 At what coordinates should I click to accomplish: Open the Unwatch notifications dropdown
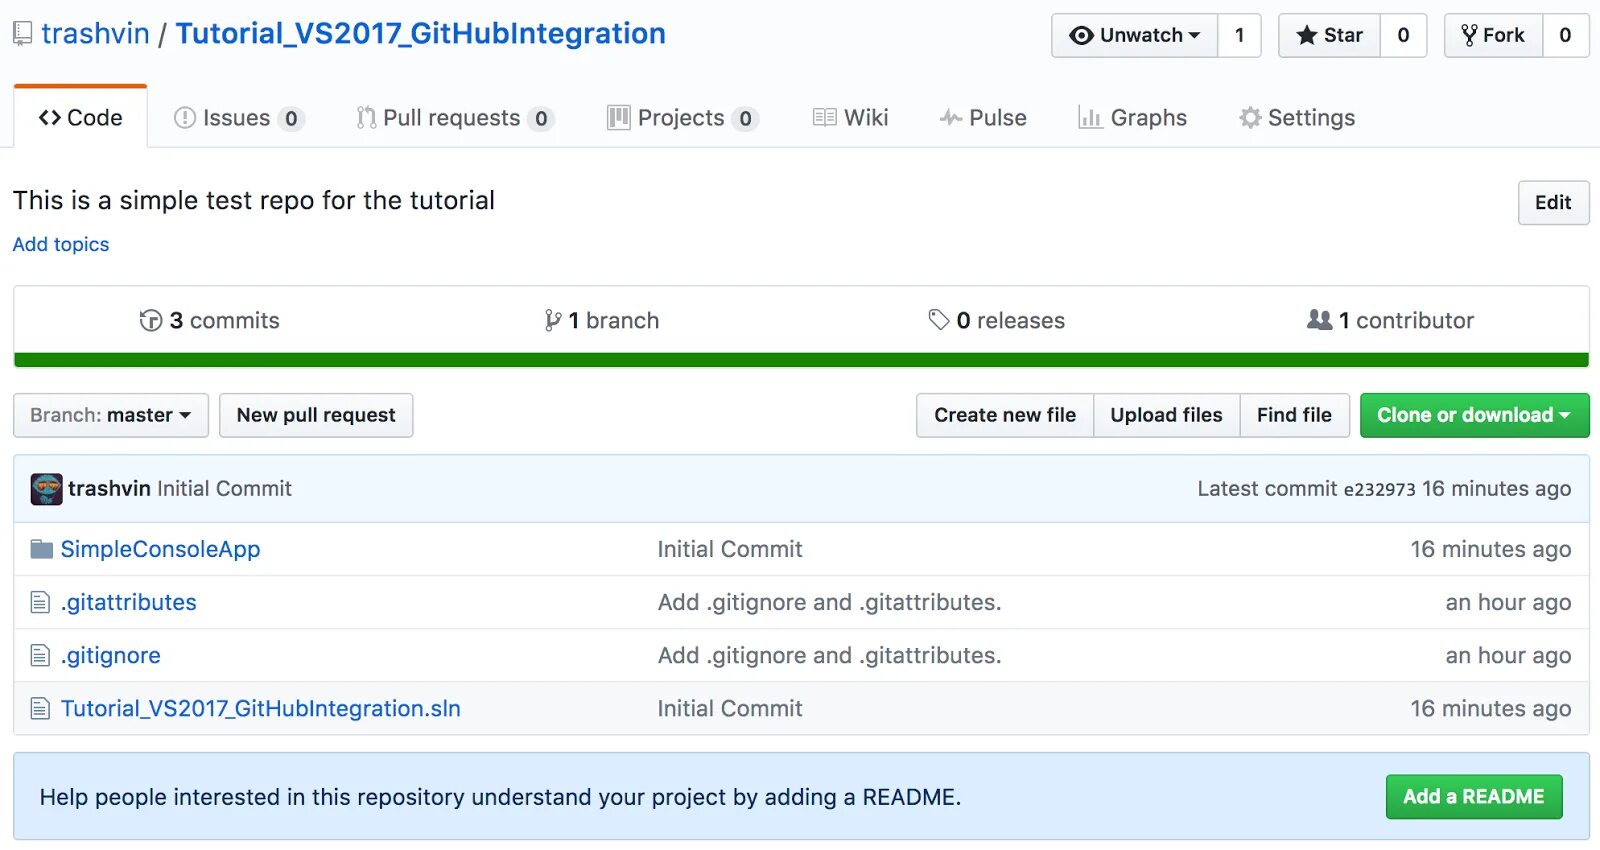tap(1134, 36)
